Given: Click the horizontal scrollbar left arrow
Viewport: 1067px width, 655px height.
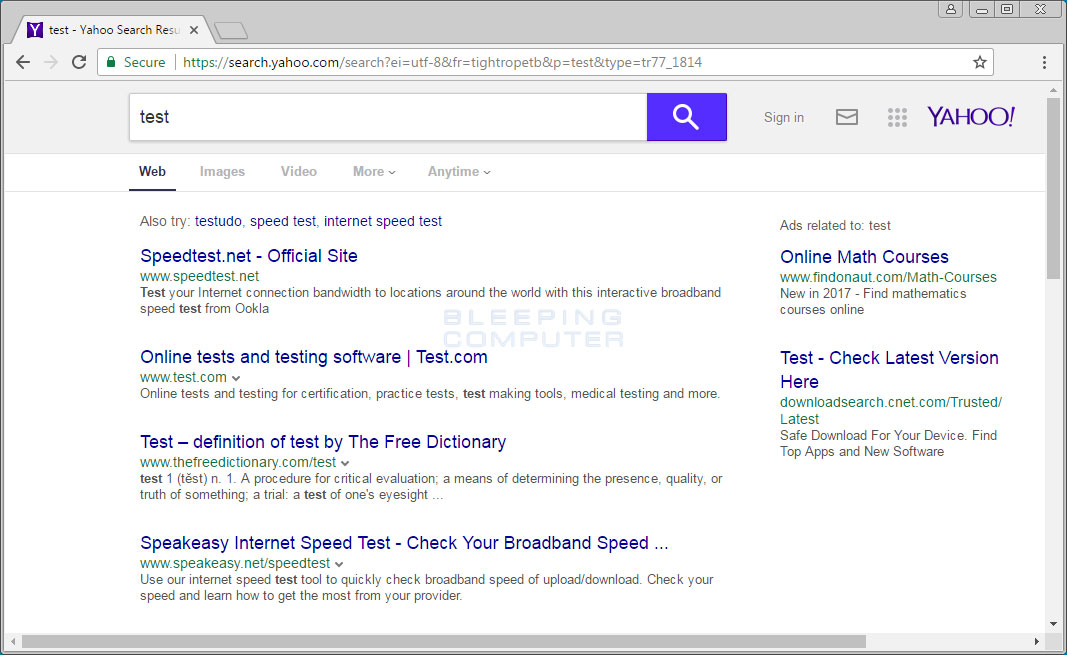Looking at the screenshot, I should (x=13, y=641).
